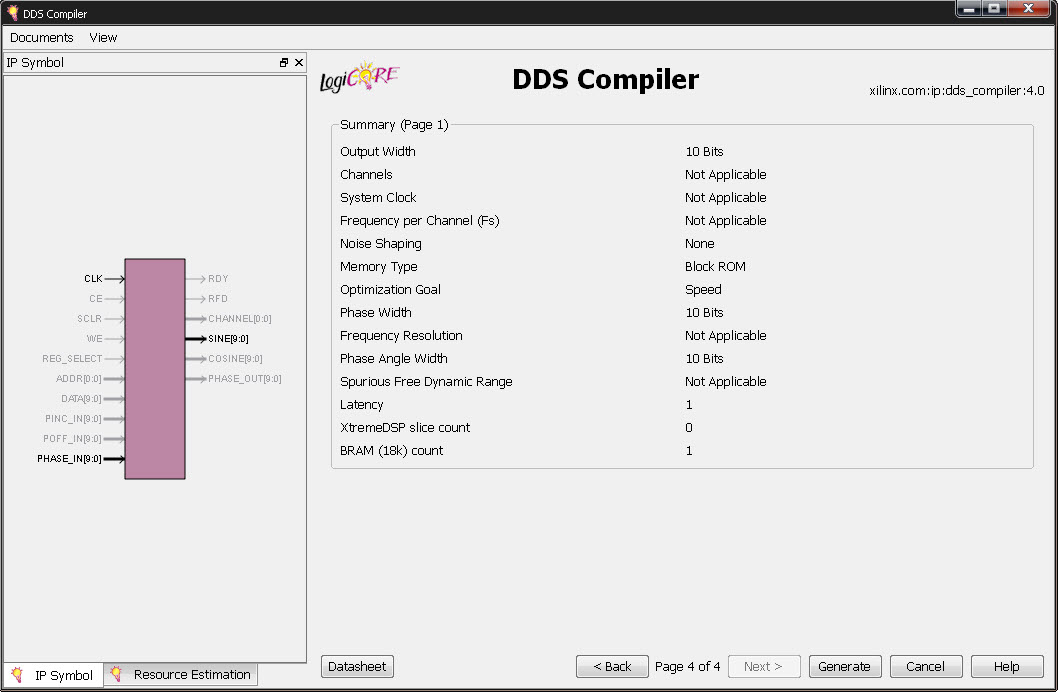Switch to the Resource Estimation tab
Screen dimensions: 1058x692
tap(181, 675)
